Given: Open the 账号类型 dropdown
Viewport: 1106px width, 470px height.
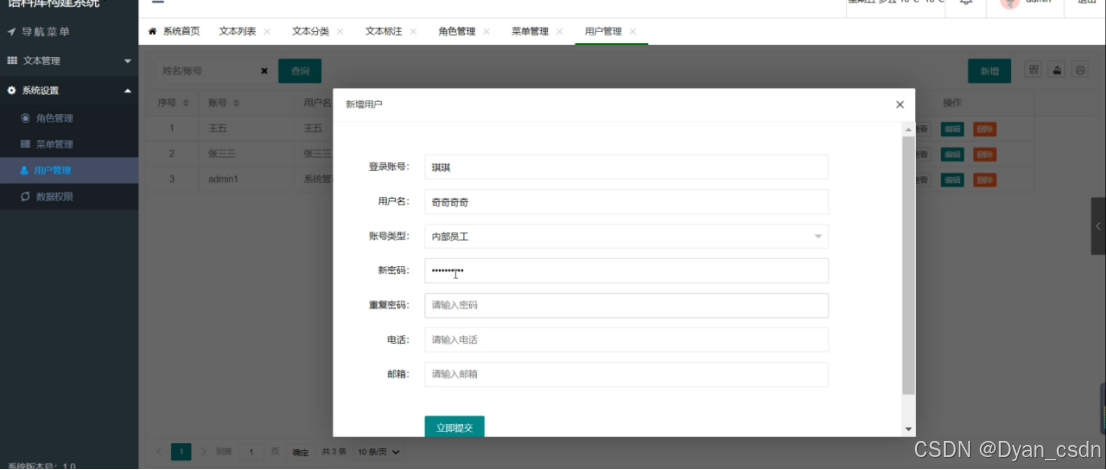Looking at the screenshot, I should coord(626,236).
